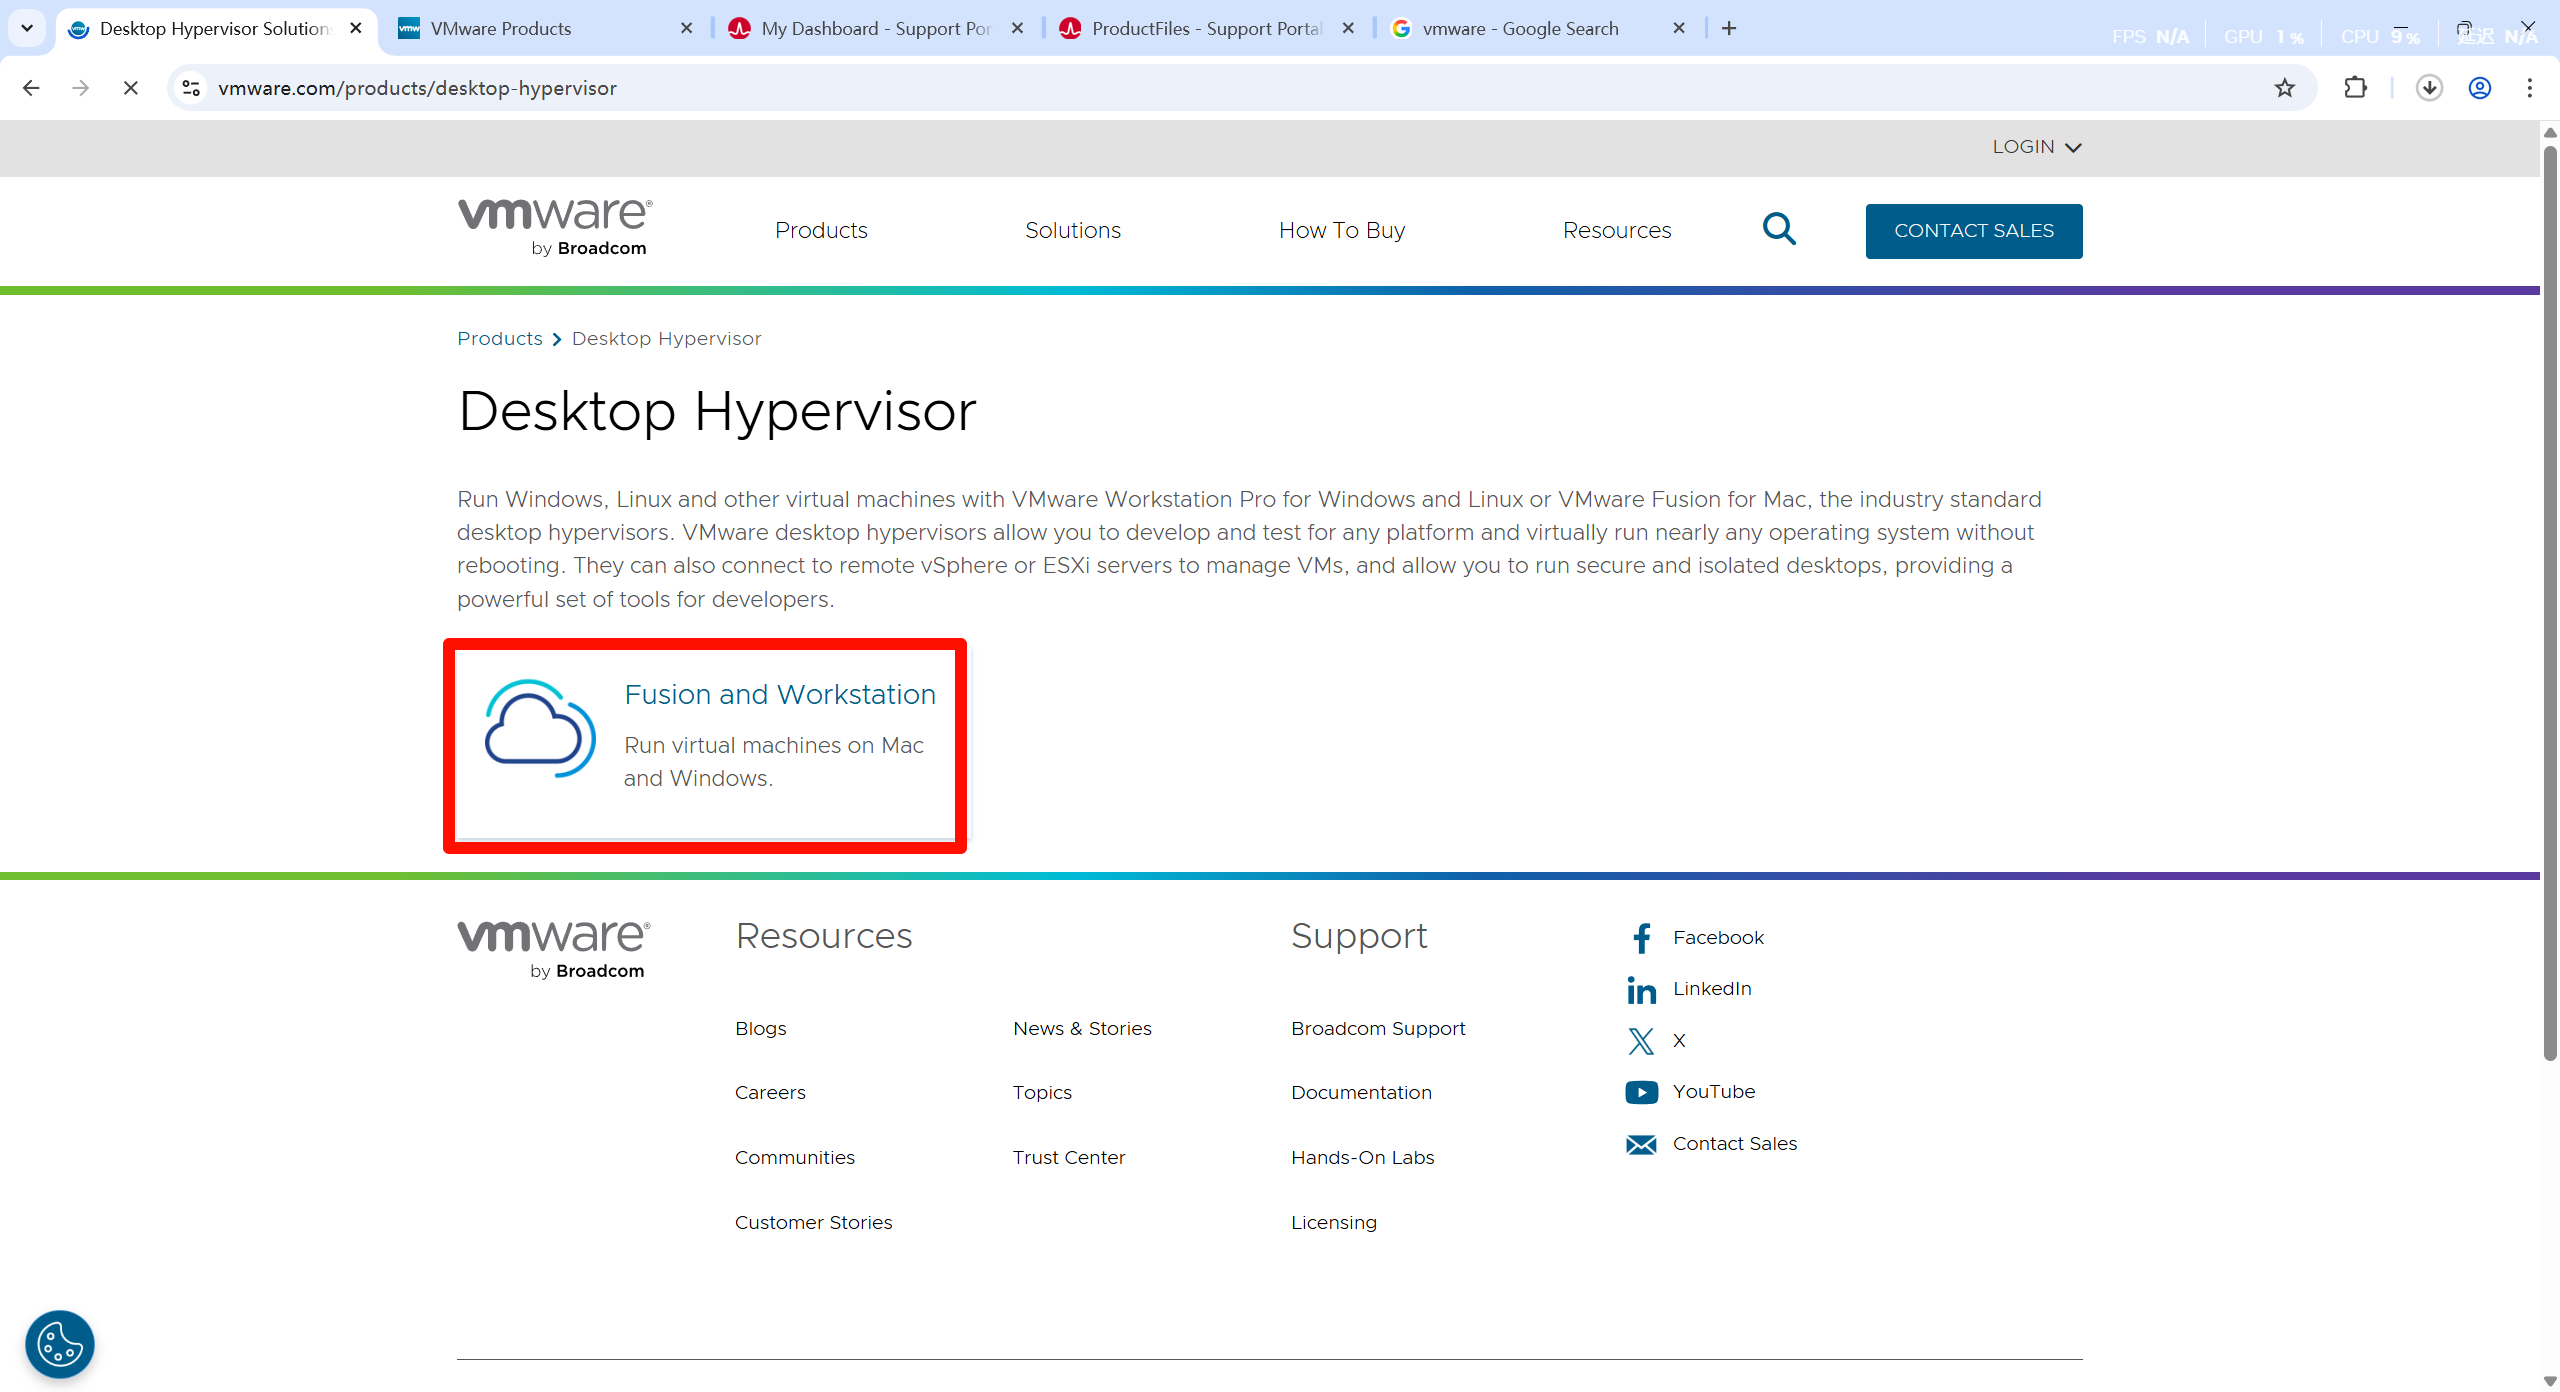Screen dimensions: 2560x1392
Task: Open the YouTube channel icon
Action: [1641, 1092]
